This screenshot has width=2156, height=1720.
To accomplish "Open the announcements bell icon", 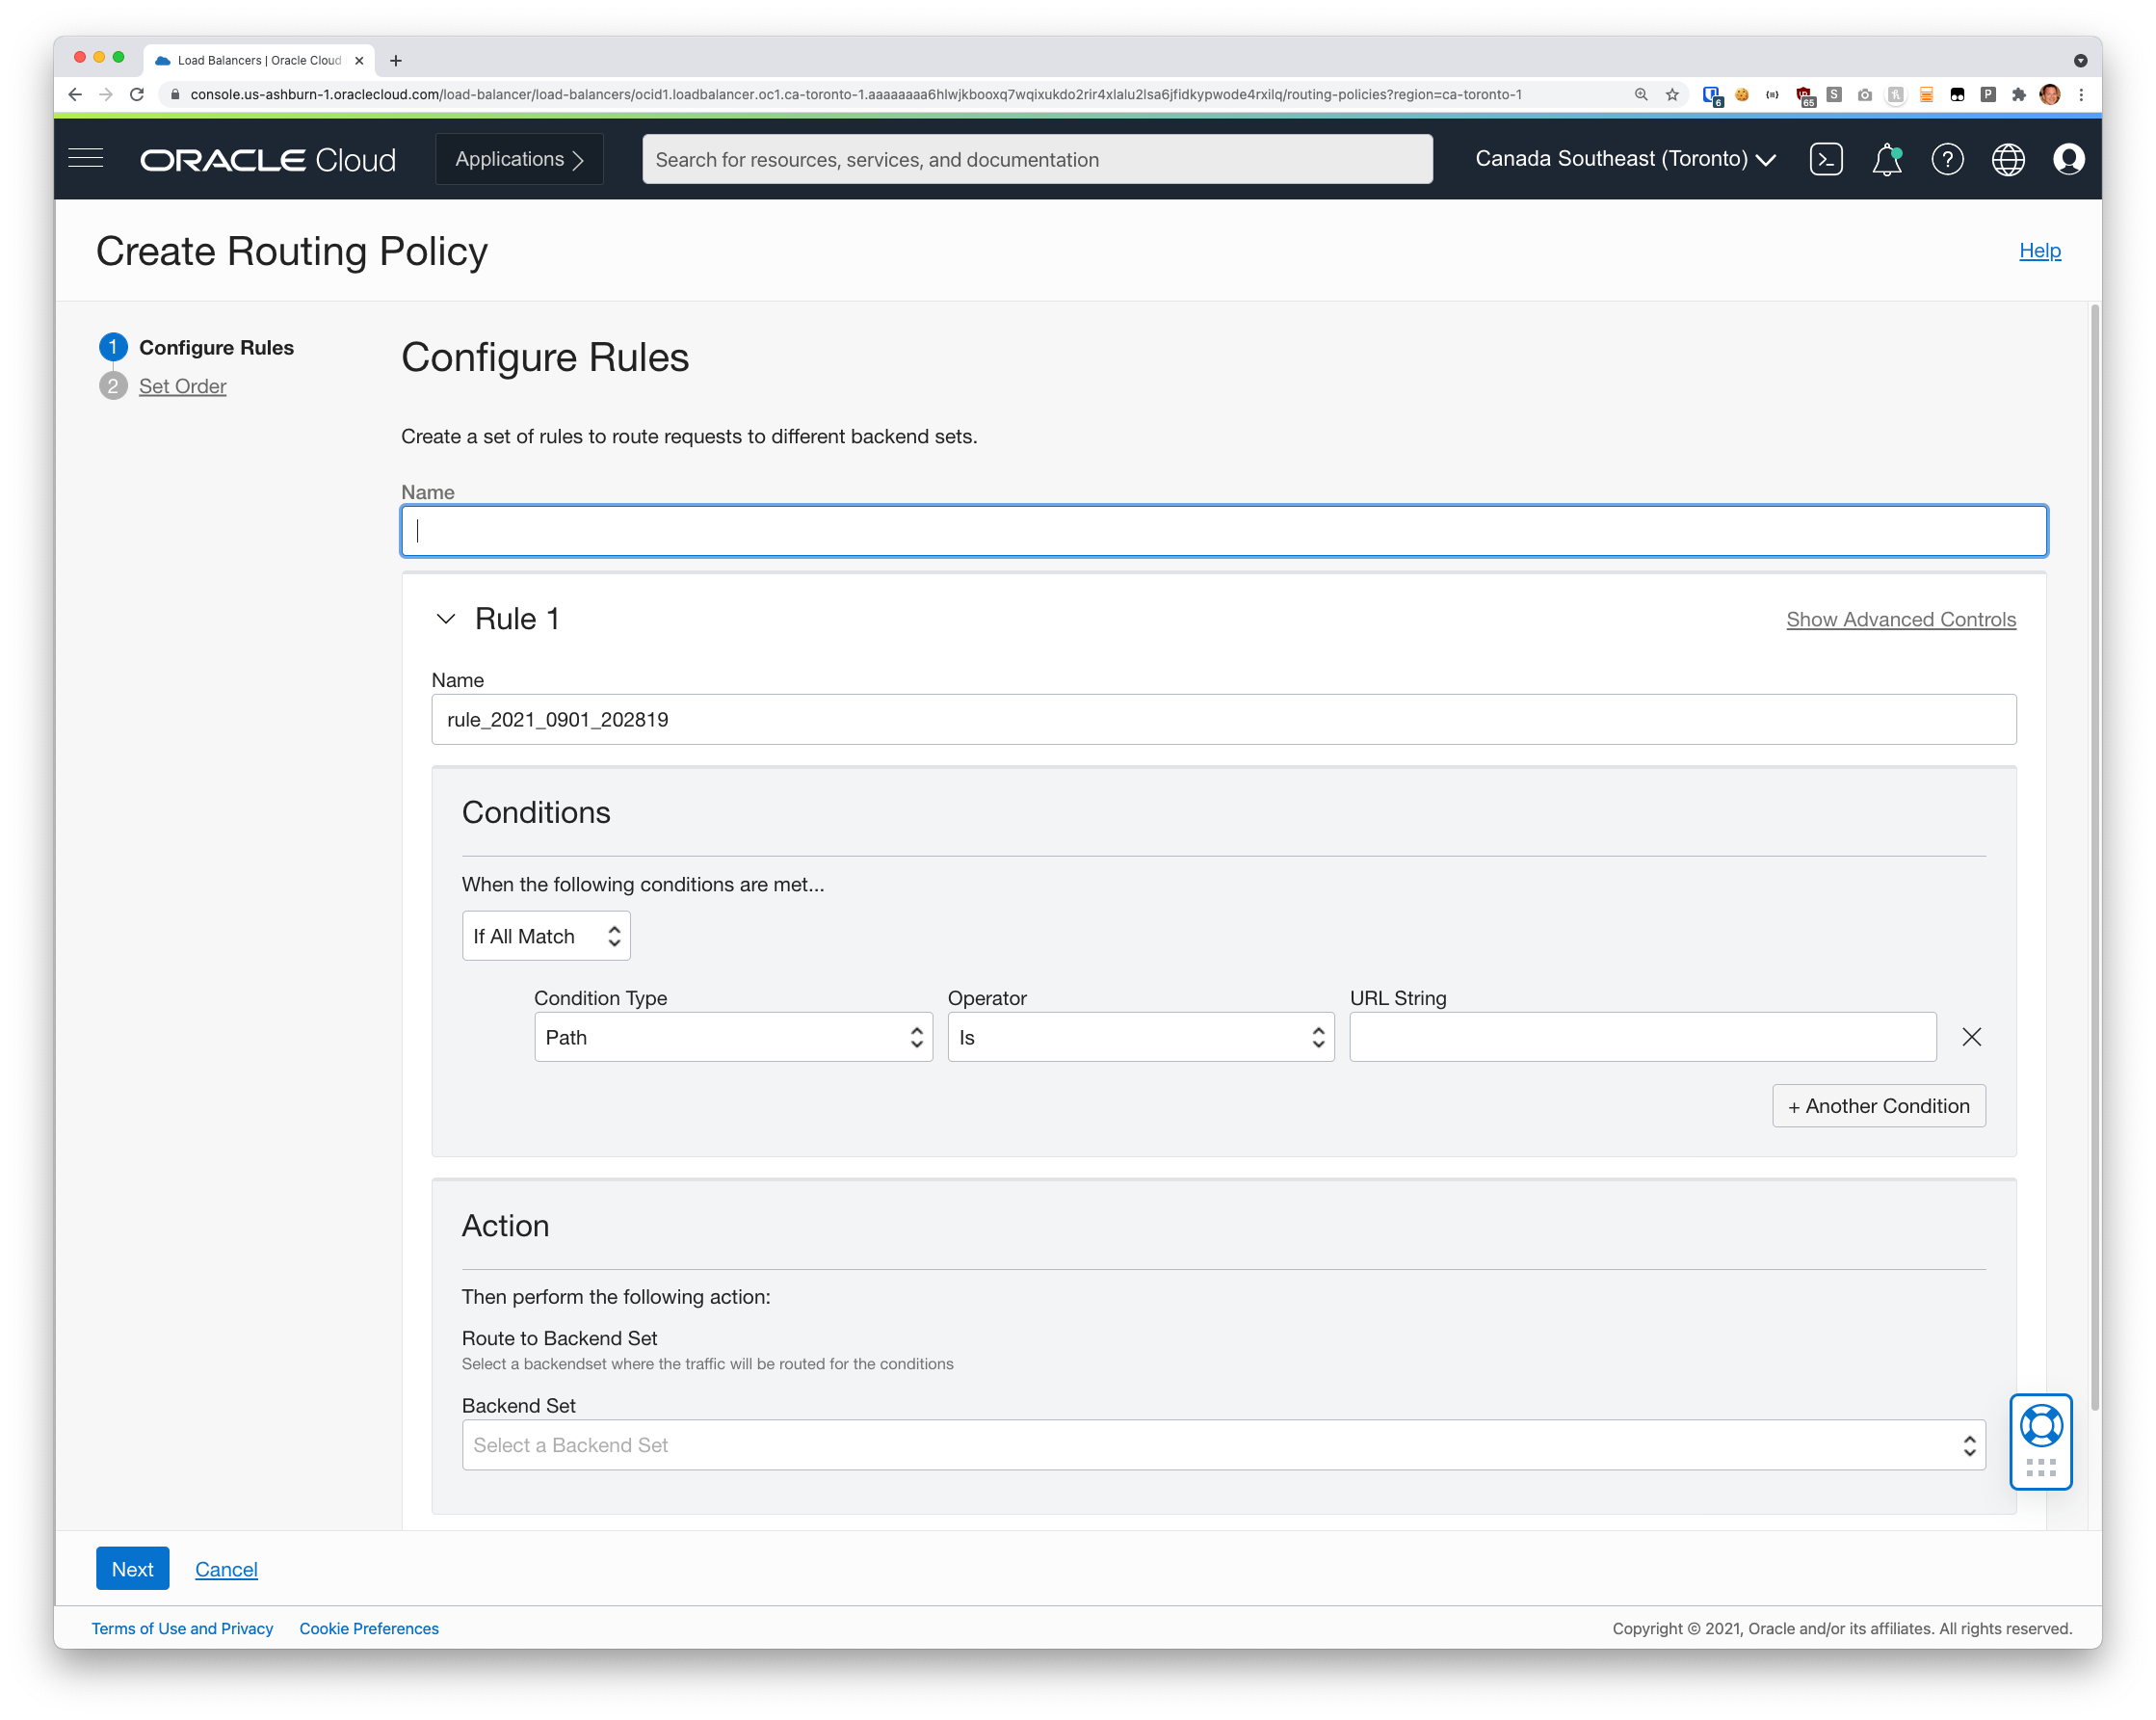I will (1886, 159).
